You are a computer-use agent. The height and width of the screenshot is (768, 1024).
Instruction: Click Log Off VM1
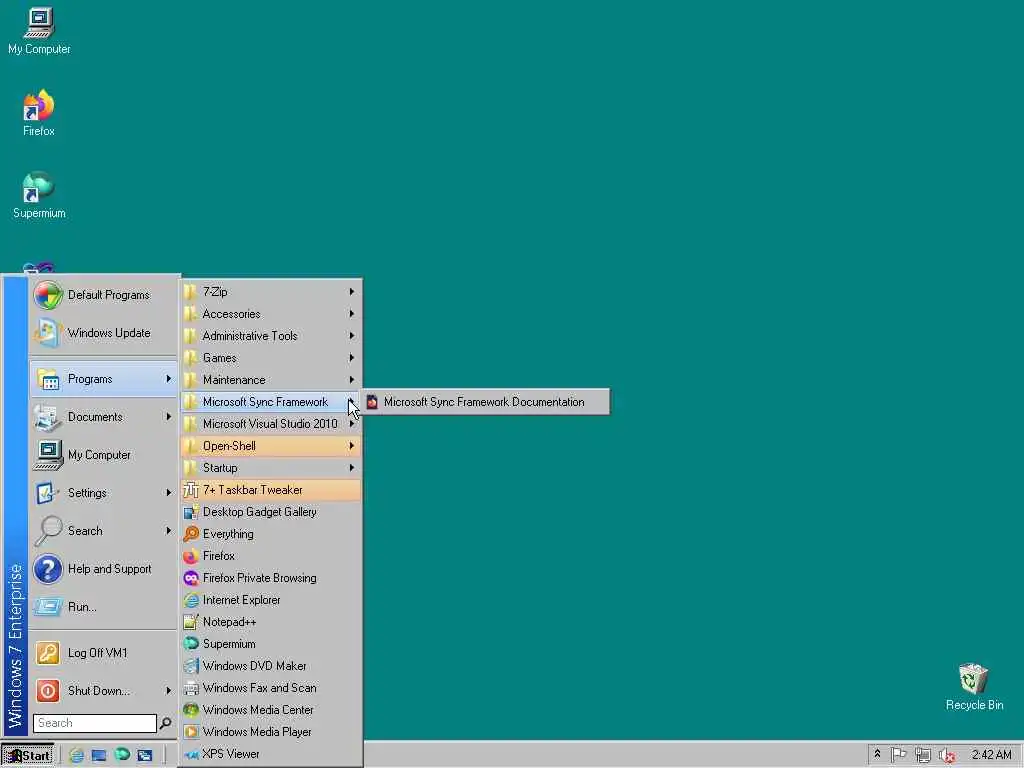(104, 653)
